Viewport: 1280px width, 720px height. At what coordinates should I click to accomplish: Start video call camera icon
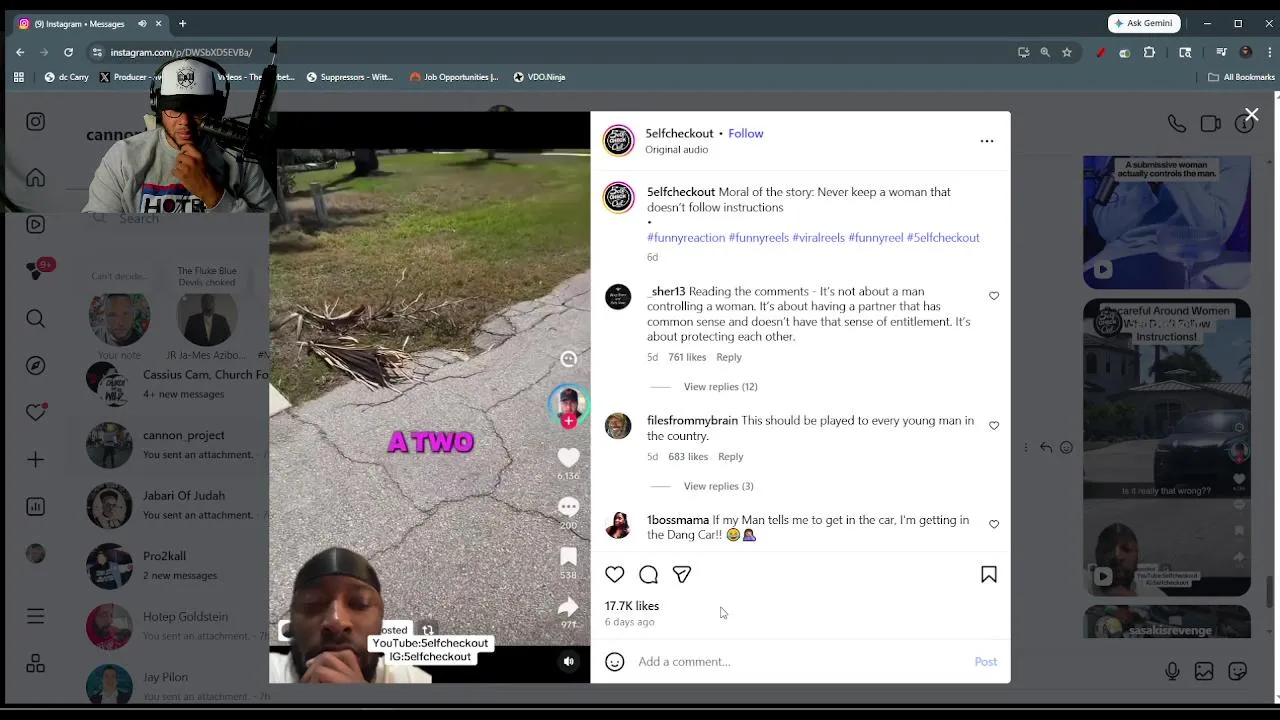pyautogui.click(x=1210, y=124)
